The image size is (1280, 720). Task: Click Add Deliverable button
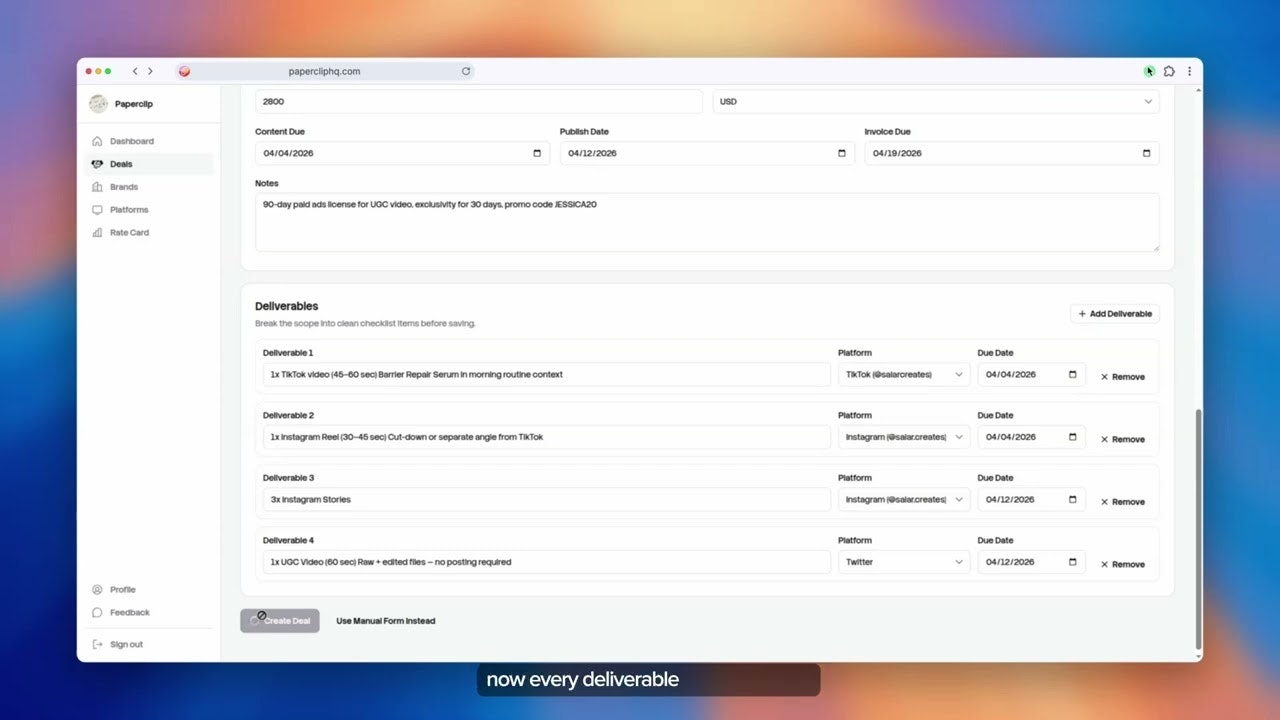click(1115, 314)
